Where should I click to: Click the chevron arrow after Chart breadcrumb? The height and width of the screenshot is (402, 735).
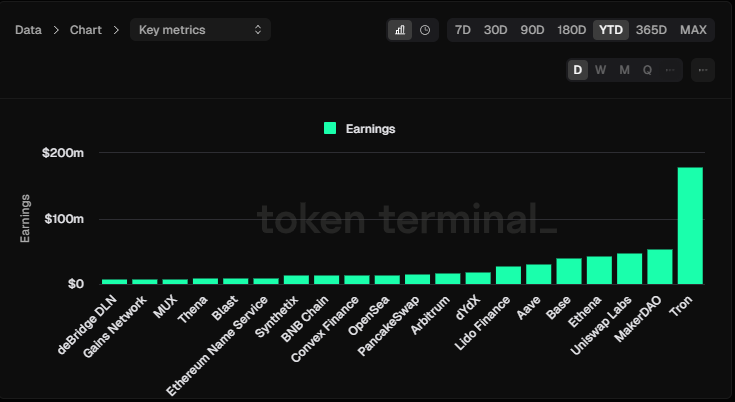pos(116,30)
